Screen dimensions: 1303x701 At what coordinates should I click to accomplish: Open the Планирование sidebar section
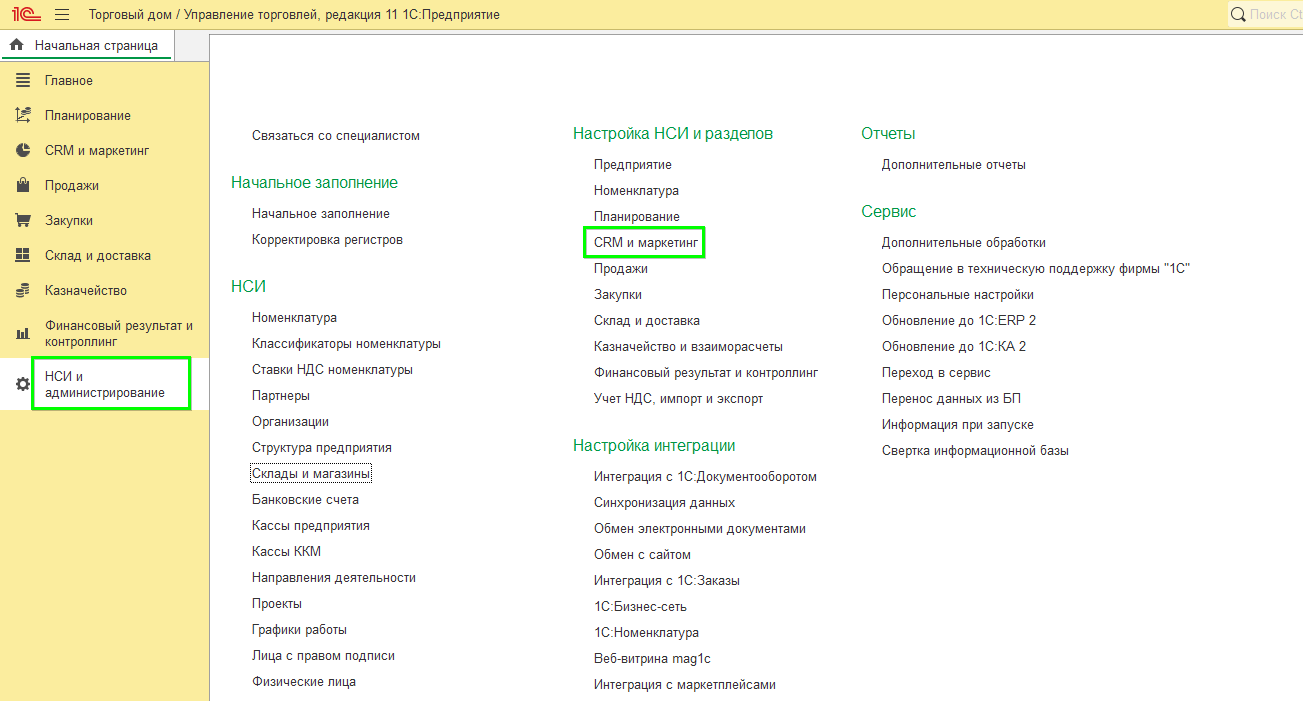(x=88, y=115)
